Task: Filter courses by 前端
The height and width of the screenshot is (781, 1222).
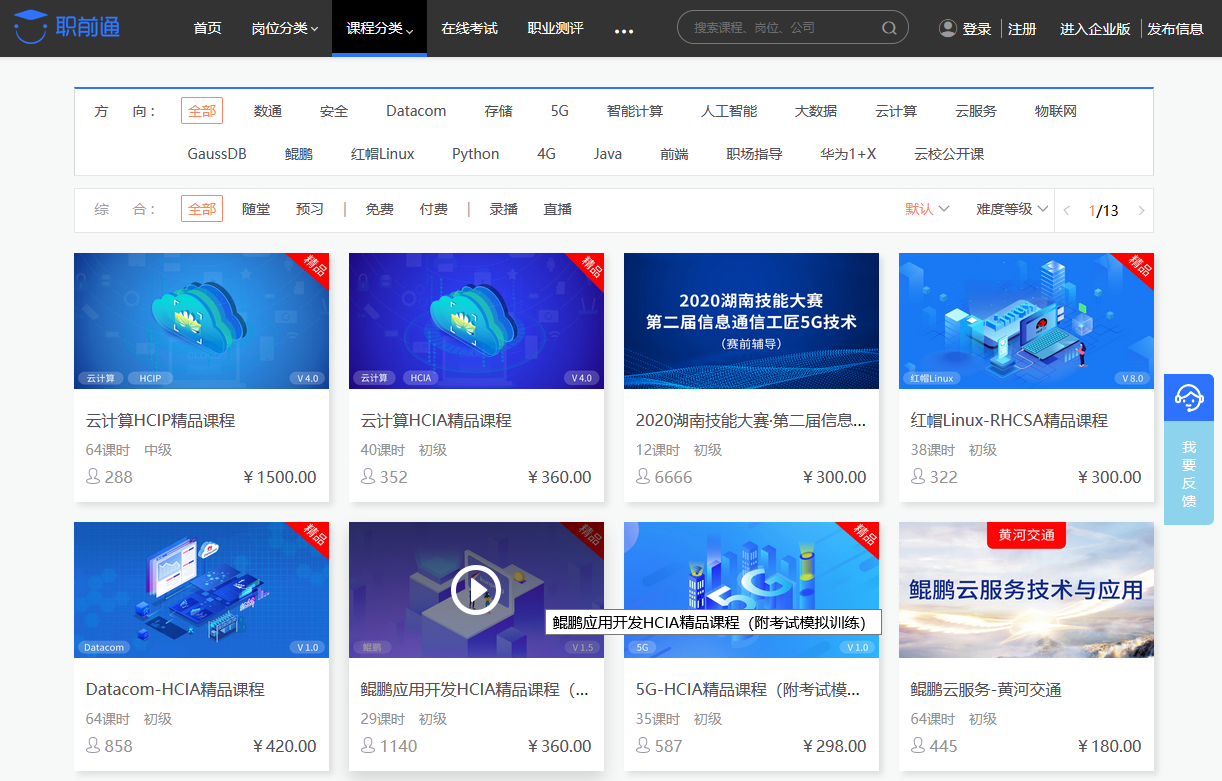Action: coord(674,154)
